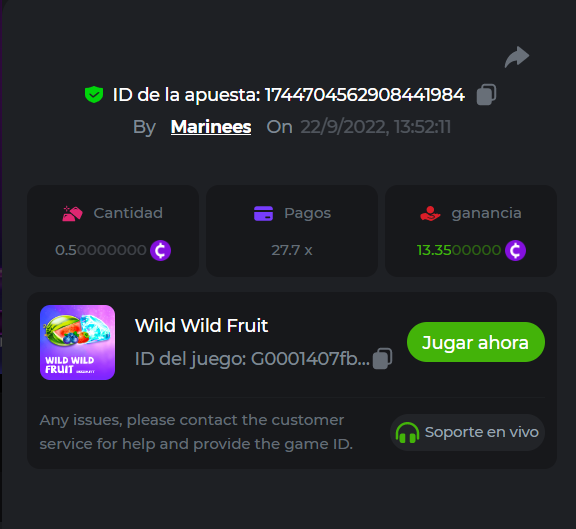
Task: Click the share arrow icon
Action: pos(517,57)
